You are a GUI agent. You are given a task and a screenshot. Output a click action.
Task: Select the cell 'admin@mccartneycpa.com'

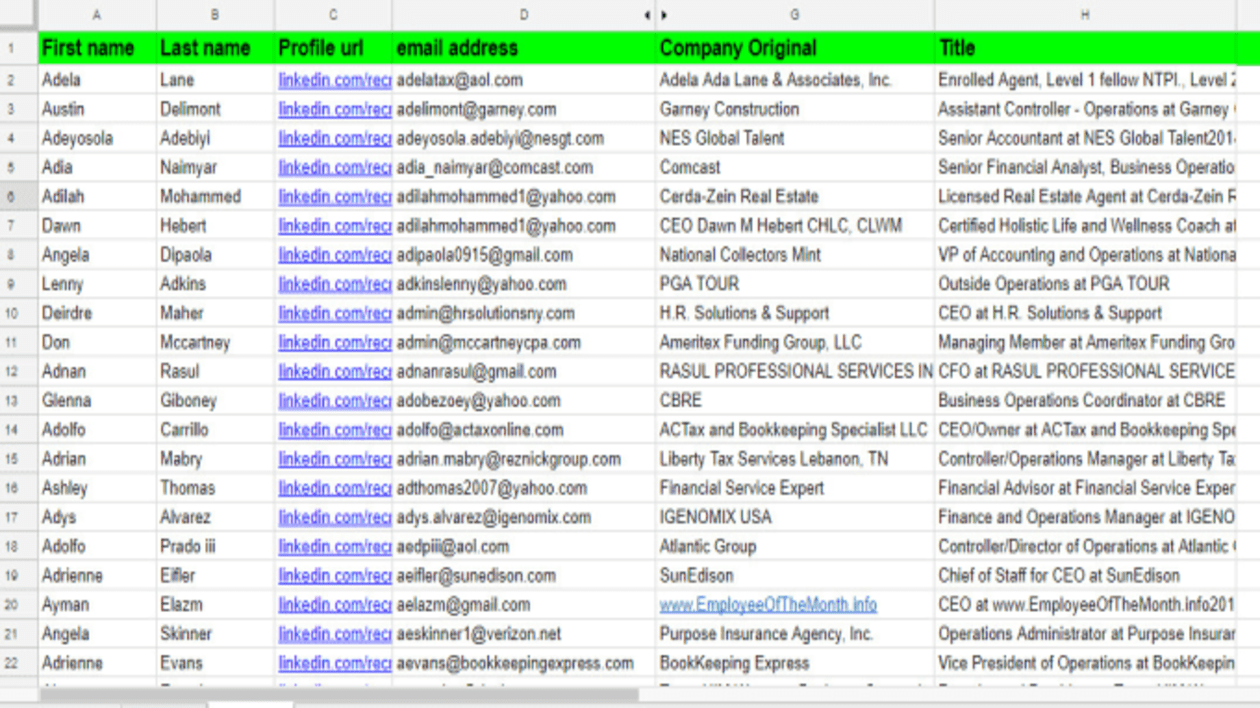pyautogui.click(x=524, y=342)
